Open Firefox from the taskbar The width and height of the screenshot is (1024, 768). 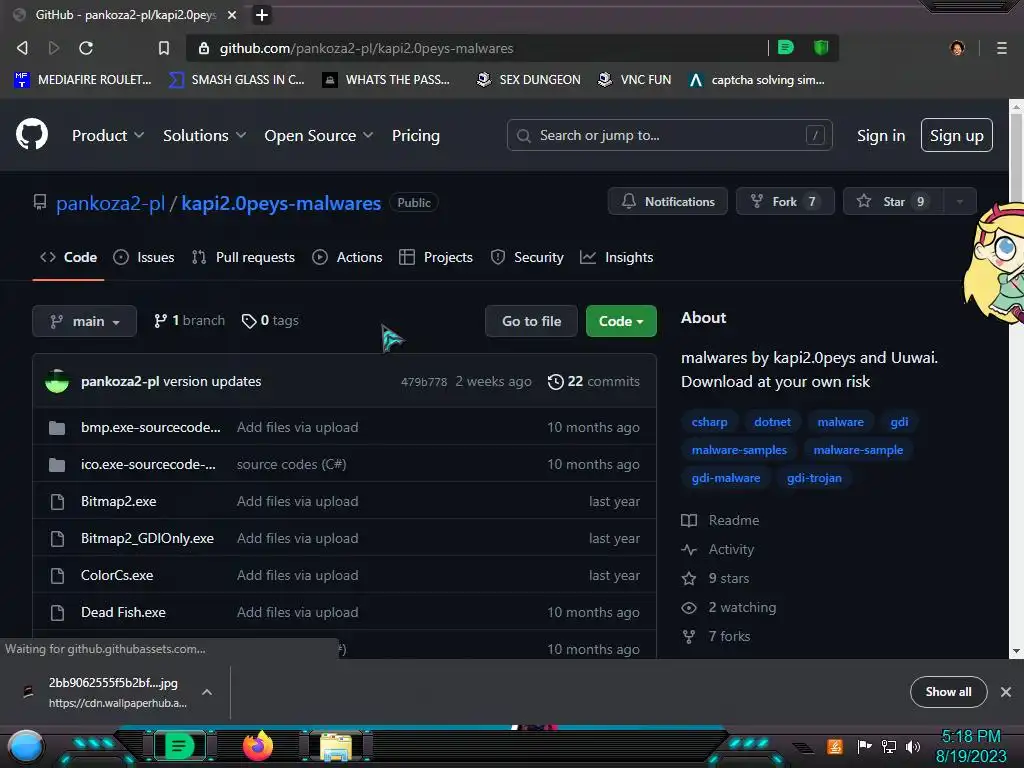(x=258, y=746)
